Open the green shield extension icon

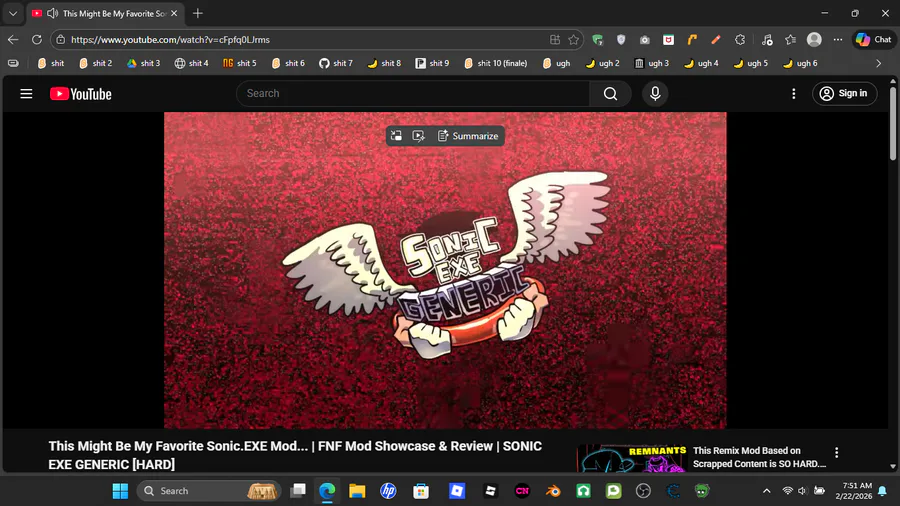point(598,40)
